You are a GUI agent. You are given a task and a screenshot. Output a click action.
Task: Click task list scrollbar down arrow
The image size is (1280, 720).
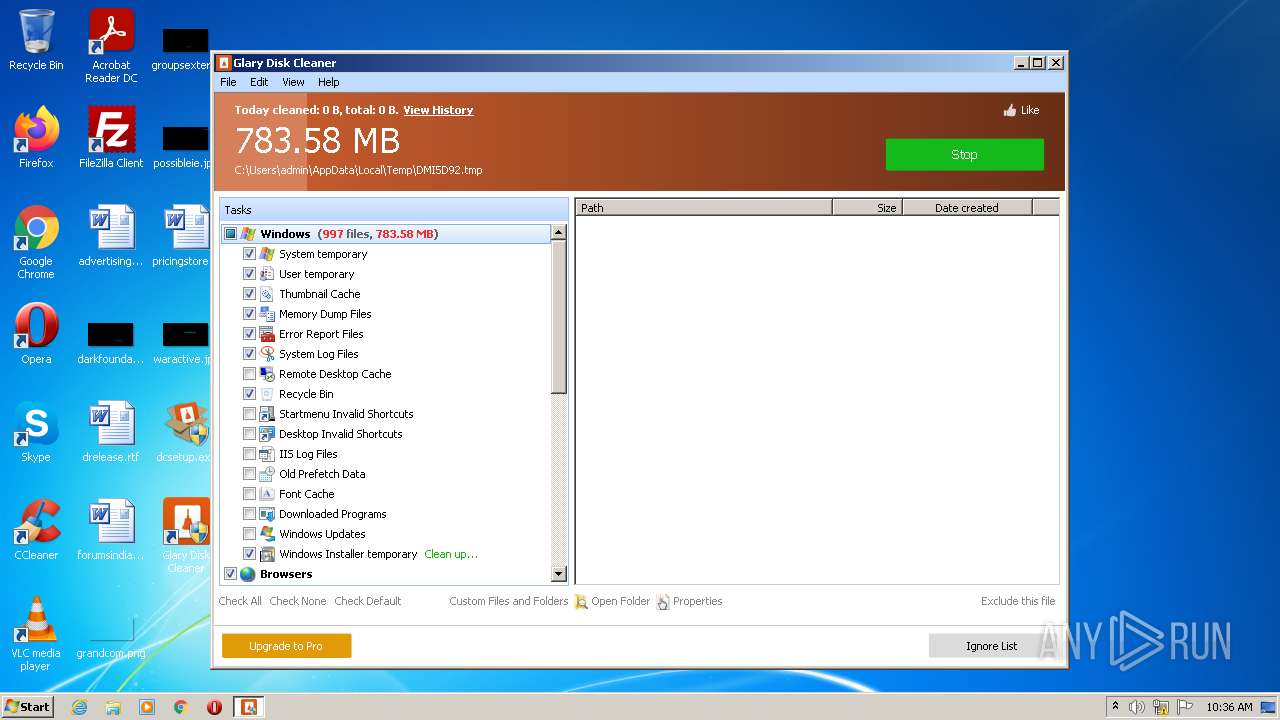(x=559, y=574)
